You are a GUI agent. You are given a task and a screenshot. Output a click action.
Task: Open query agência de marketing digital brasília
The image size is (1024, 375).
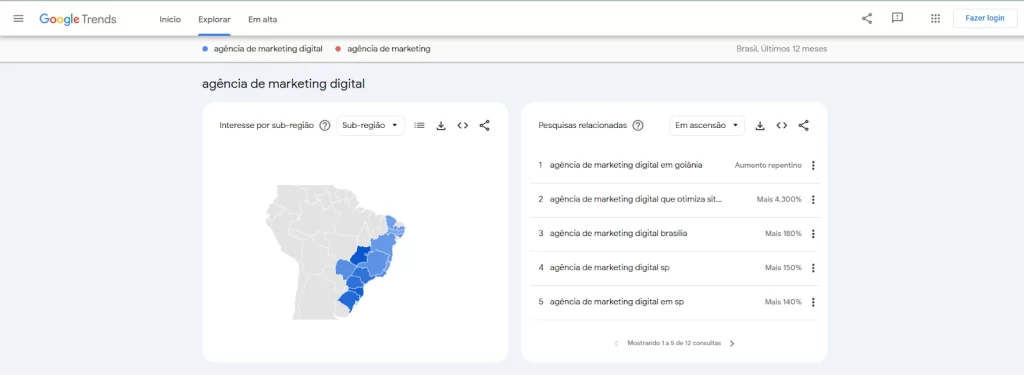click(x=618, y=233)
